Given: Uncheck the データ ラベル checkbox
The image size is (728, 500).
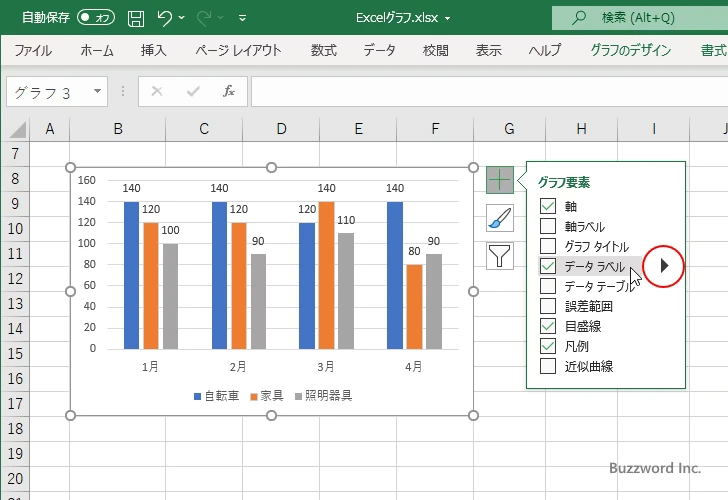Looking at the screenshot, I should [548, 266].
